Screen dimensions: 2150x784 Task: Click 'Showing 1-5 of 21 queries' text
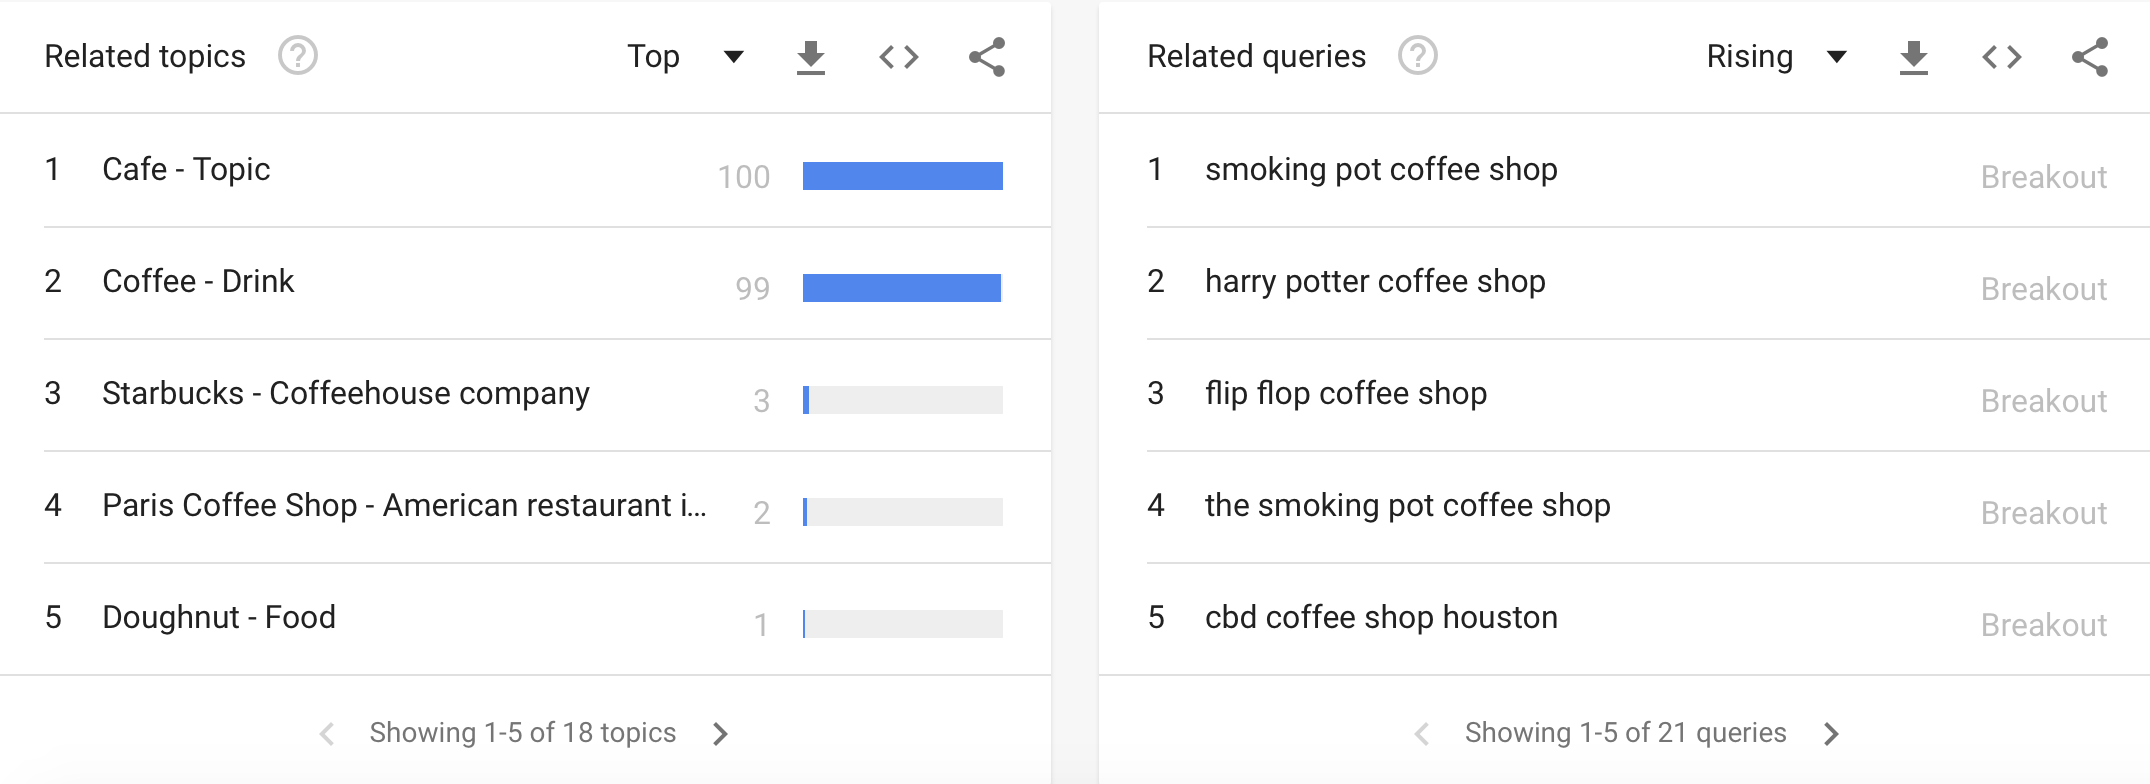[1626, 733]
